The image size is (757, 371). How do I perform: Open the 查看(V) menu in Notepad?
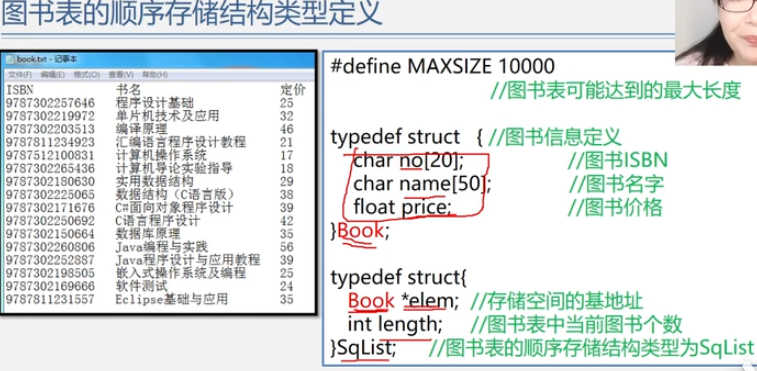coord(121,75)
